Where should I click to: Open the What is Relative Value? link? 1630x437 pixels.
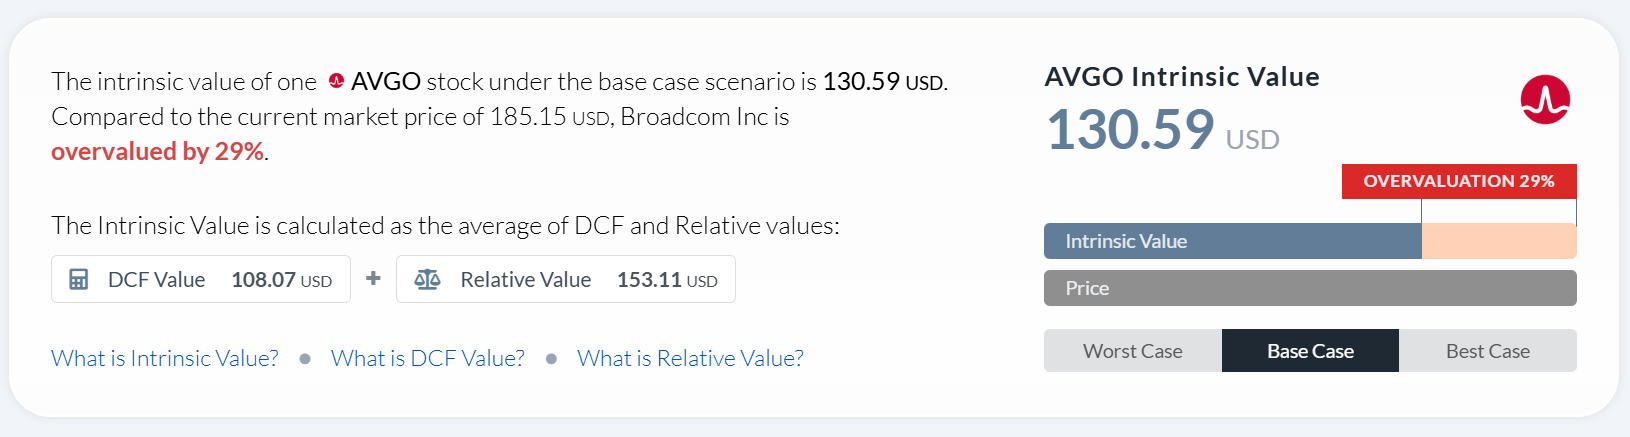[x=690, y=358]
